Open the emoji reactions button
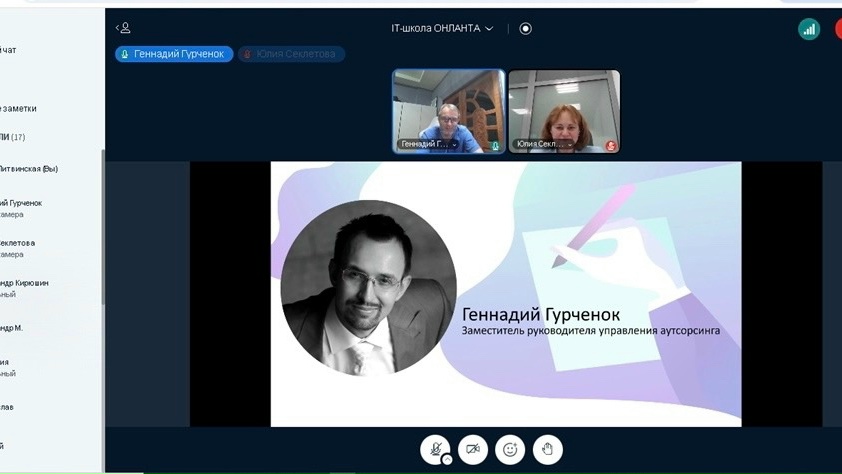The image size is (842, 474). point(510,449)
